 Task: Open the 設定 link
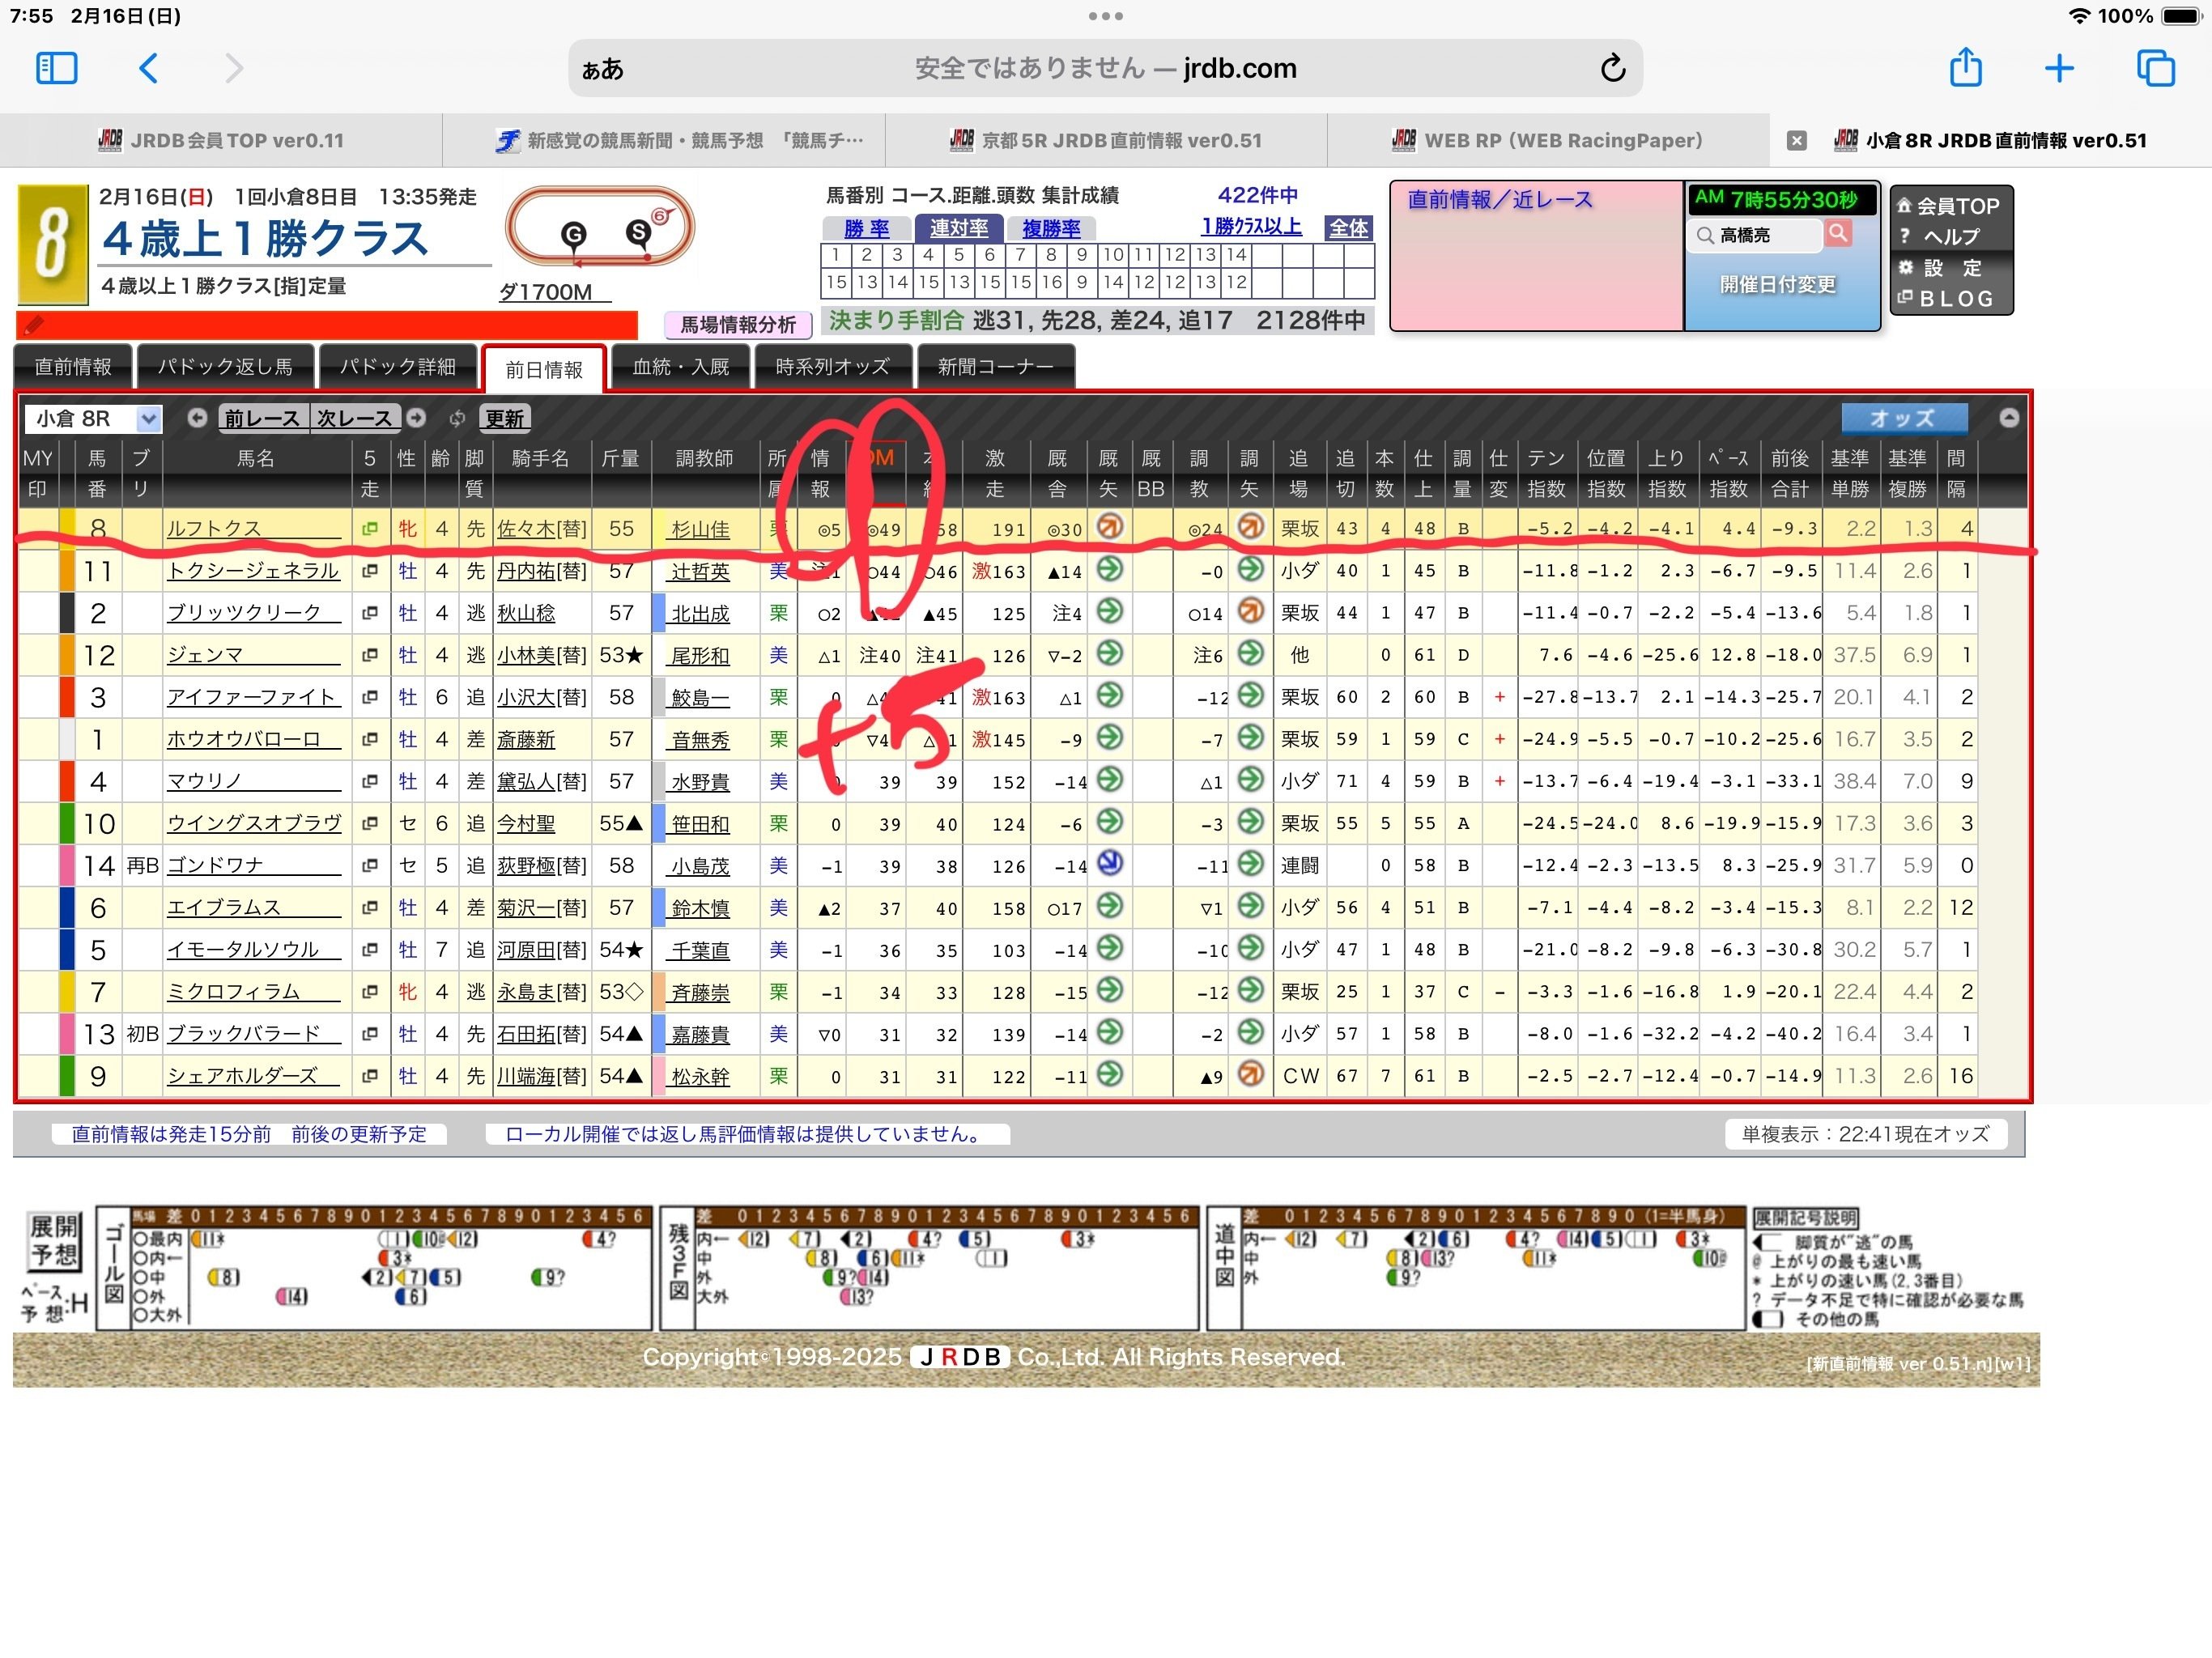coord(1940,268)
